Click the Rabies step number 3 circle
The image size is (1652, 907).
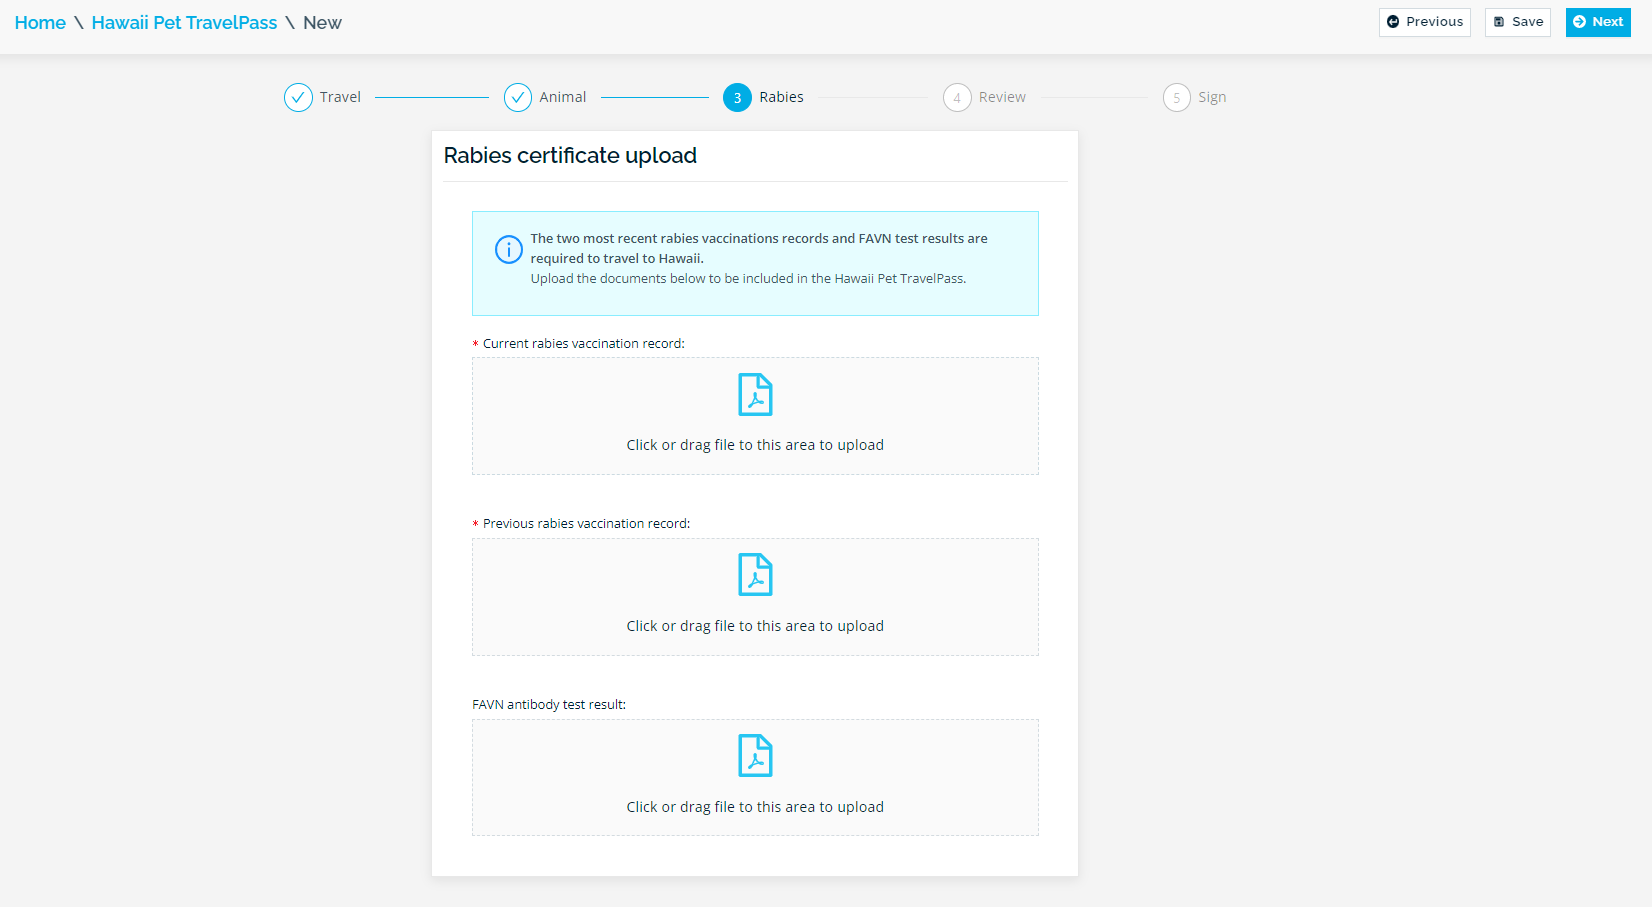coord(737,97)
